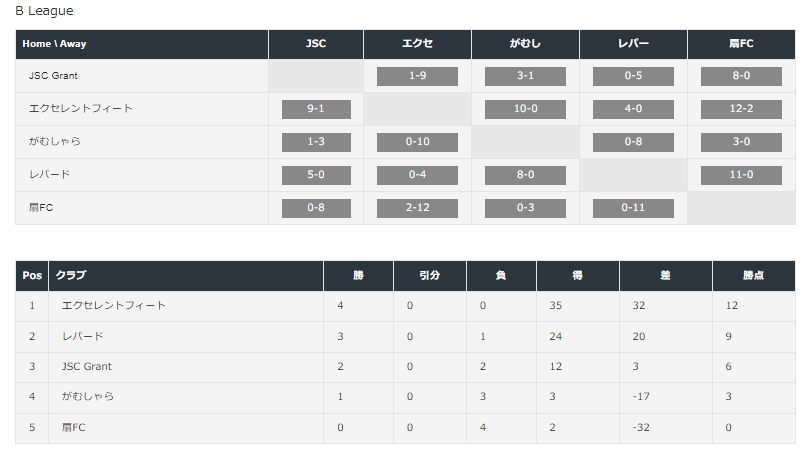The image size is (807, 461).
Task: Click the 0-10 score in the がむしゃら row
Action: (417, 142)
